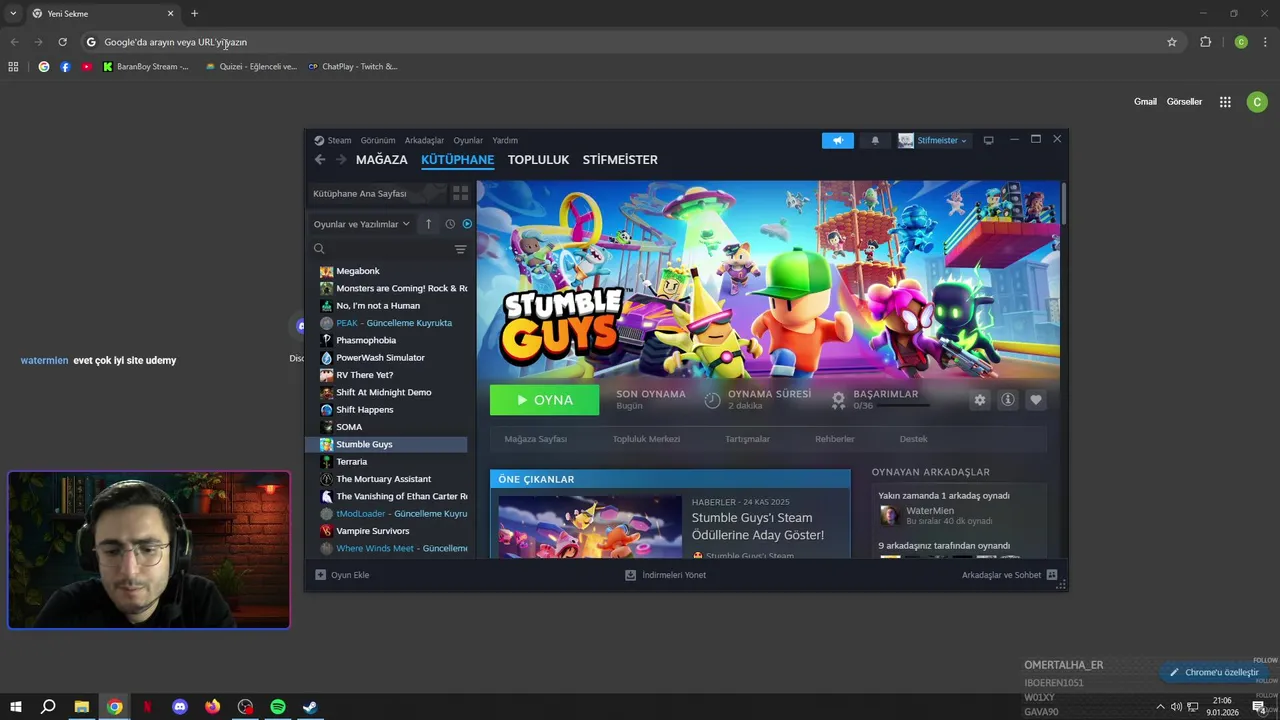Open Mağaza Sayfası game tab

535,439
